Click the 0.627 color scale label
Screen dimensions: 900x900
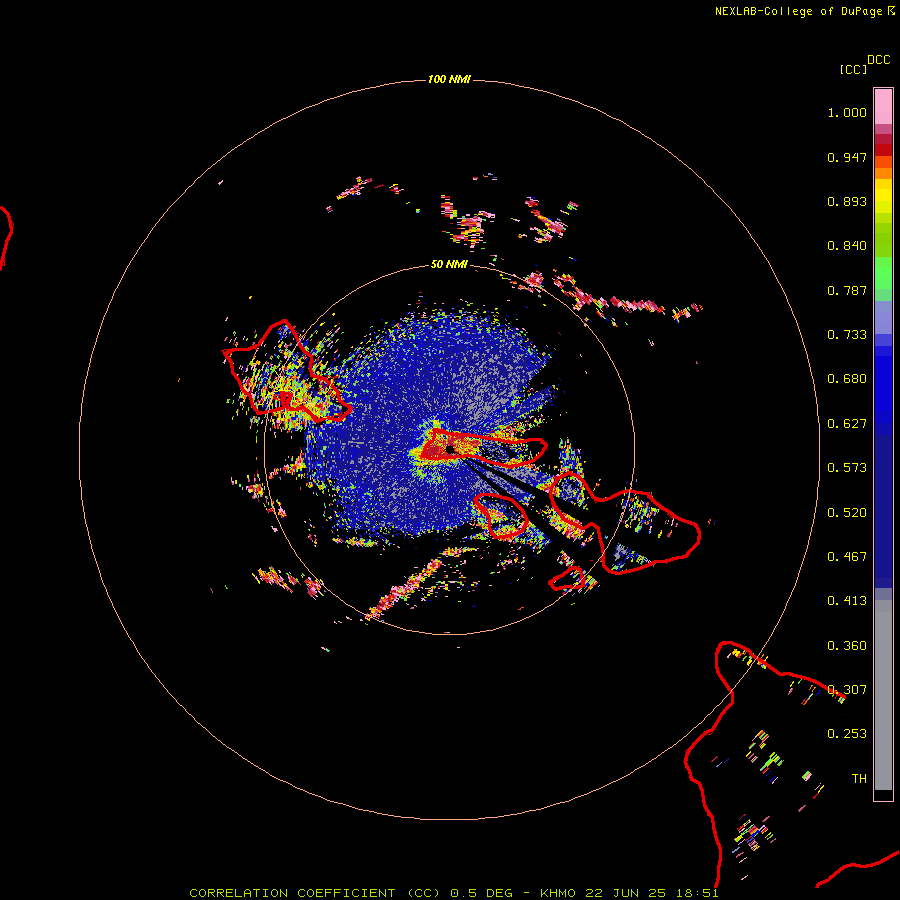pyautogui.click(x=847, y=424)
